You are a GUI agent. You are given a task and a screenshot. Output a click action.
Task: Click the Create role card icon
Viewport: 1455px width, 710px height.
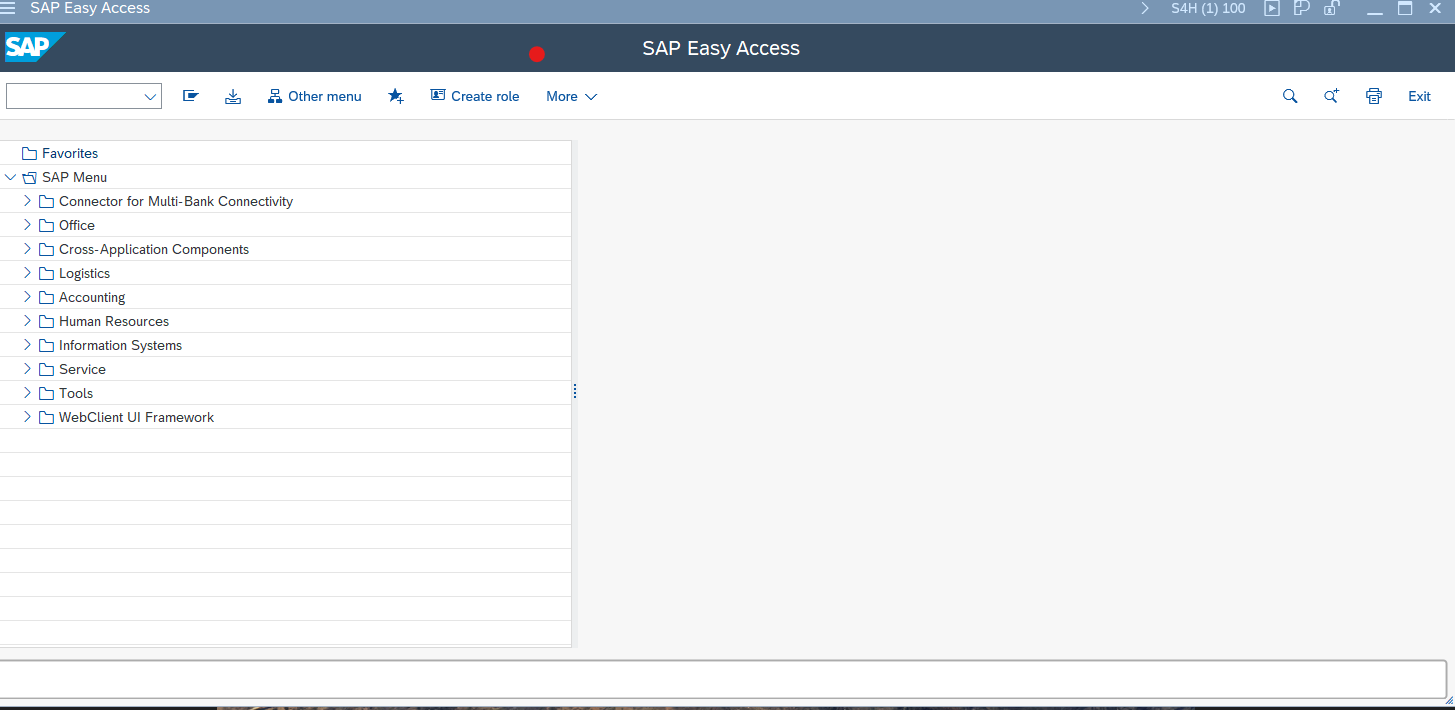tap(438, 95)
